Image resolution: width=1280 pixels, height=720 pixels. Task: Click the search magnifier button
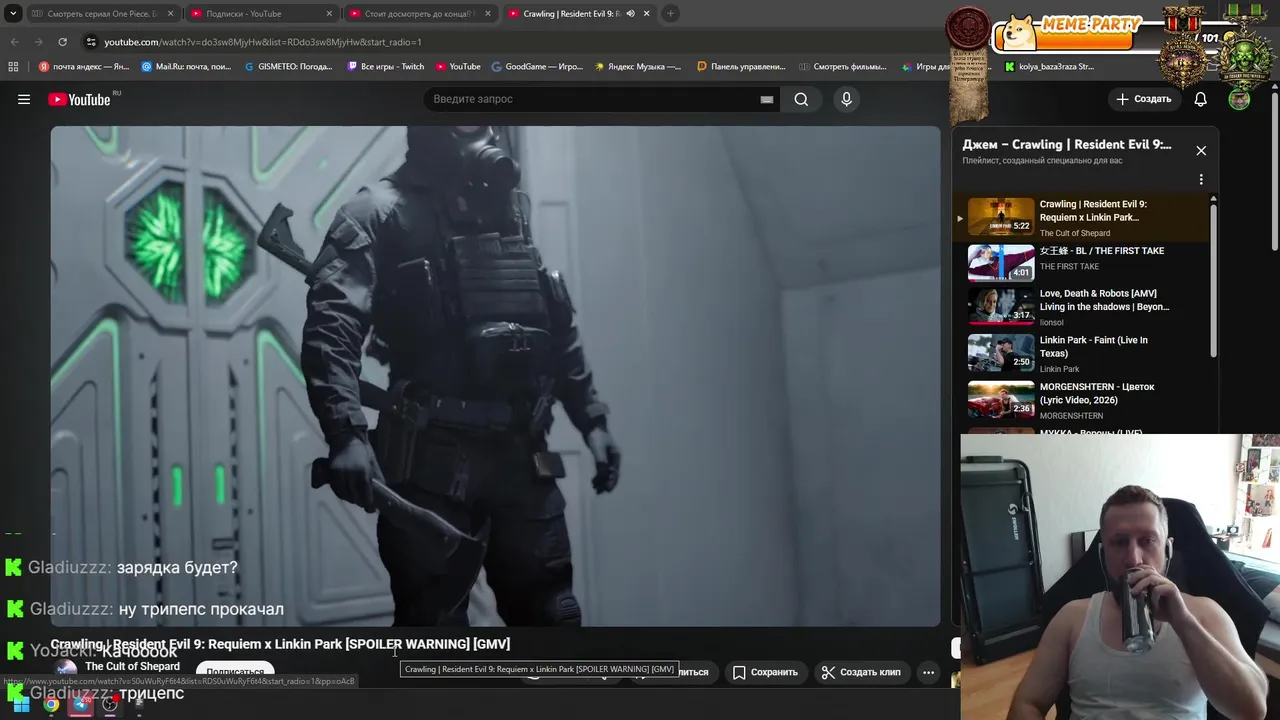click(801, 99)
